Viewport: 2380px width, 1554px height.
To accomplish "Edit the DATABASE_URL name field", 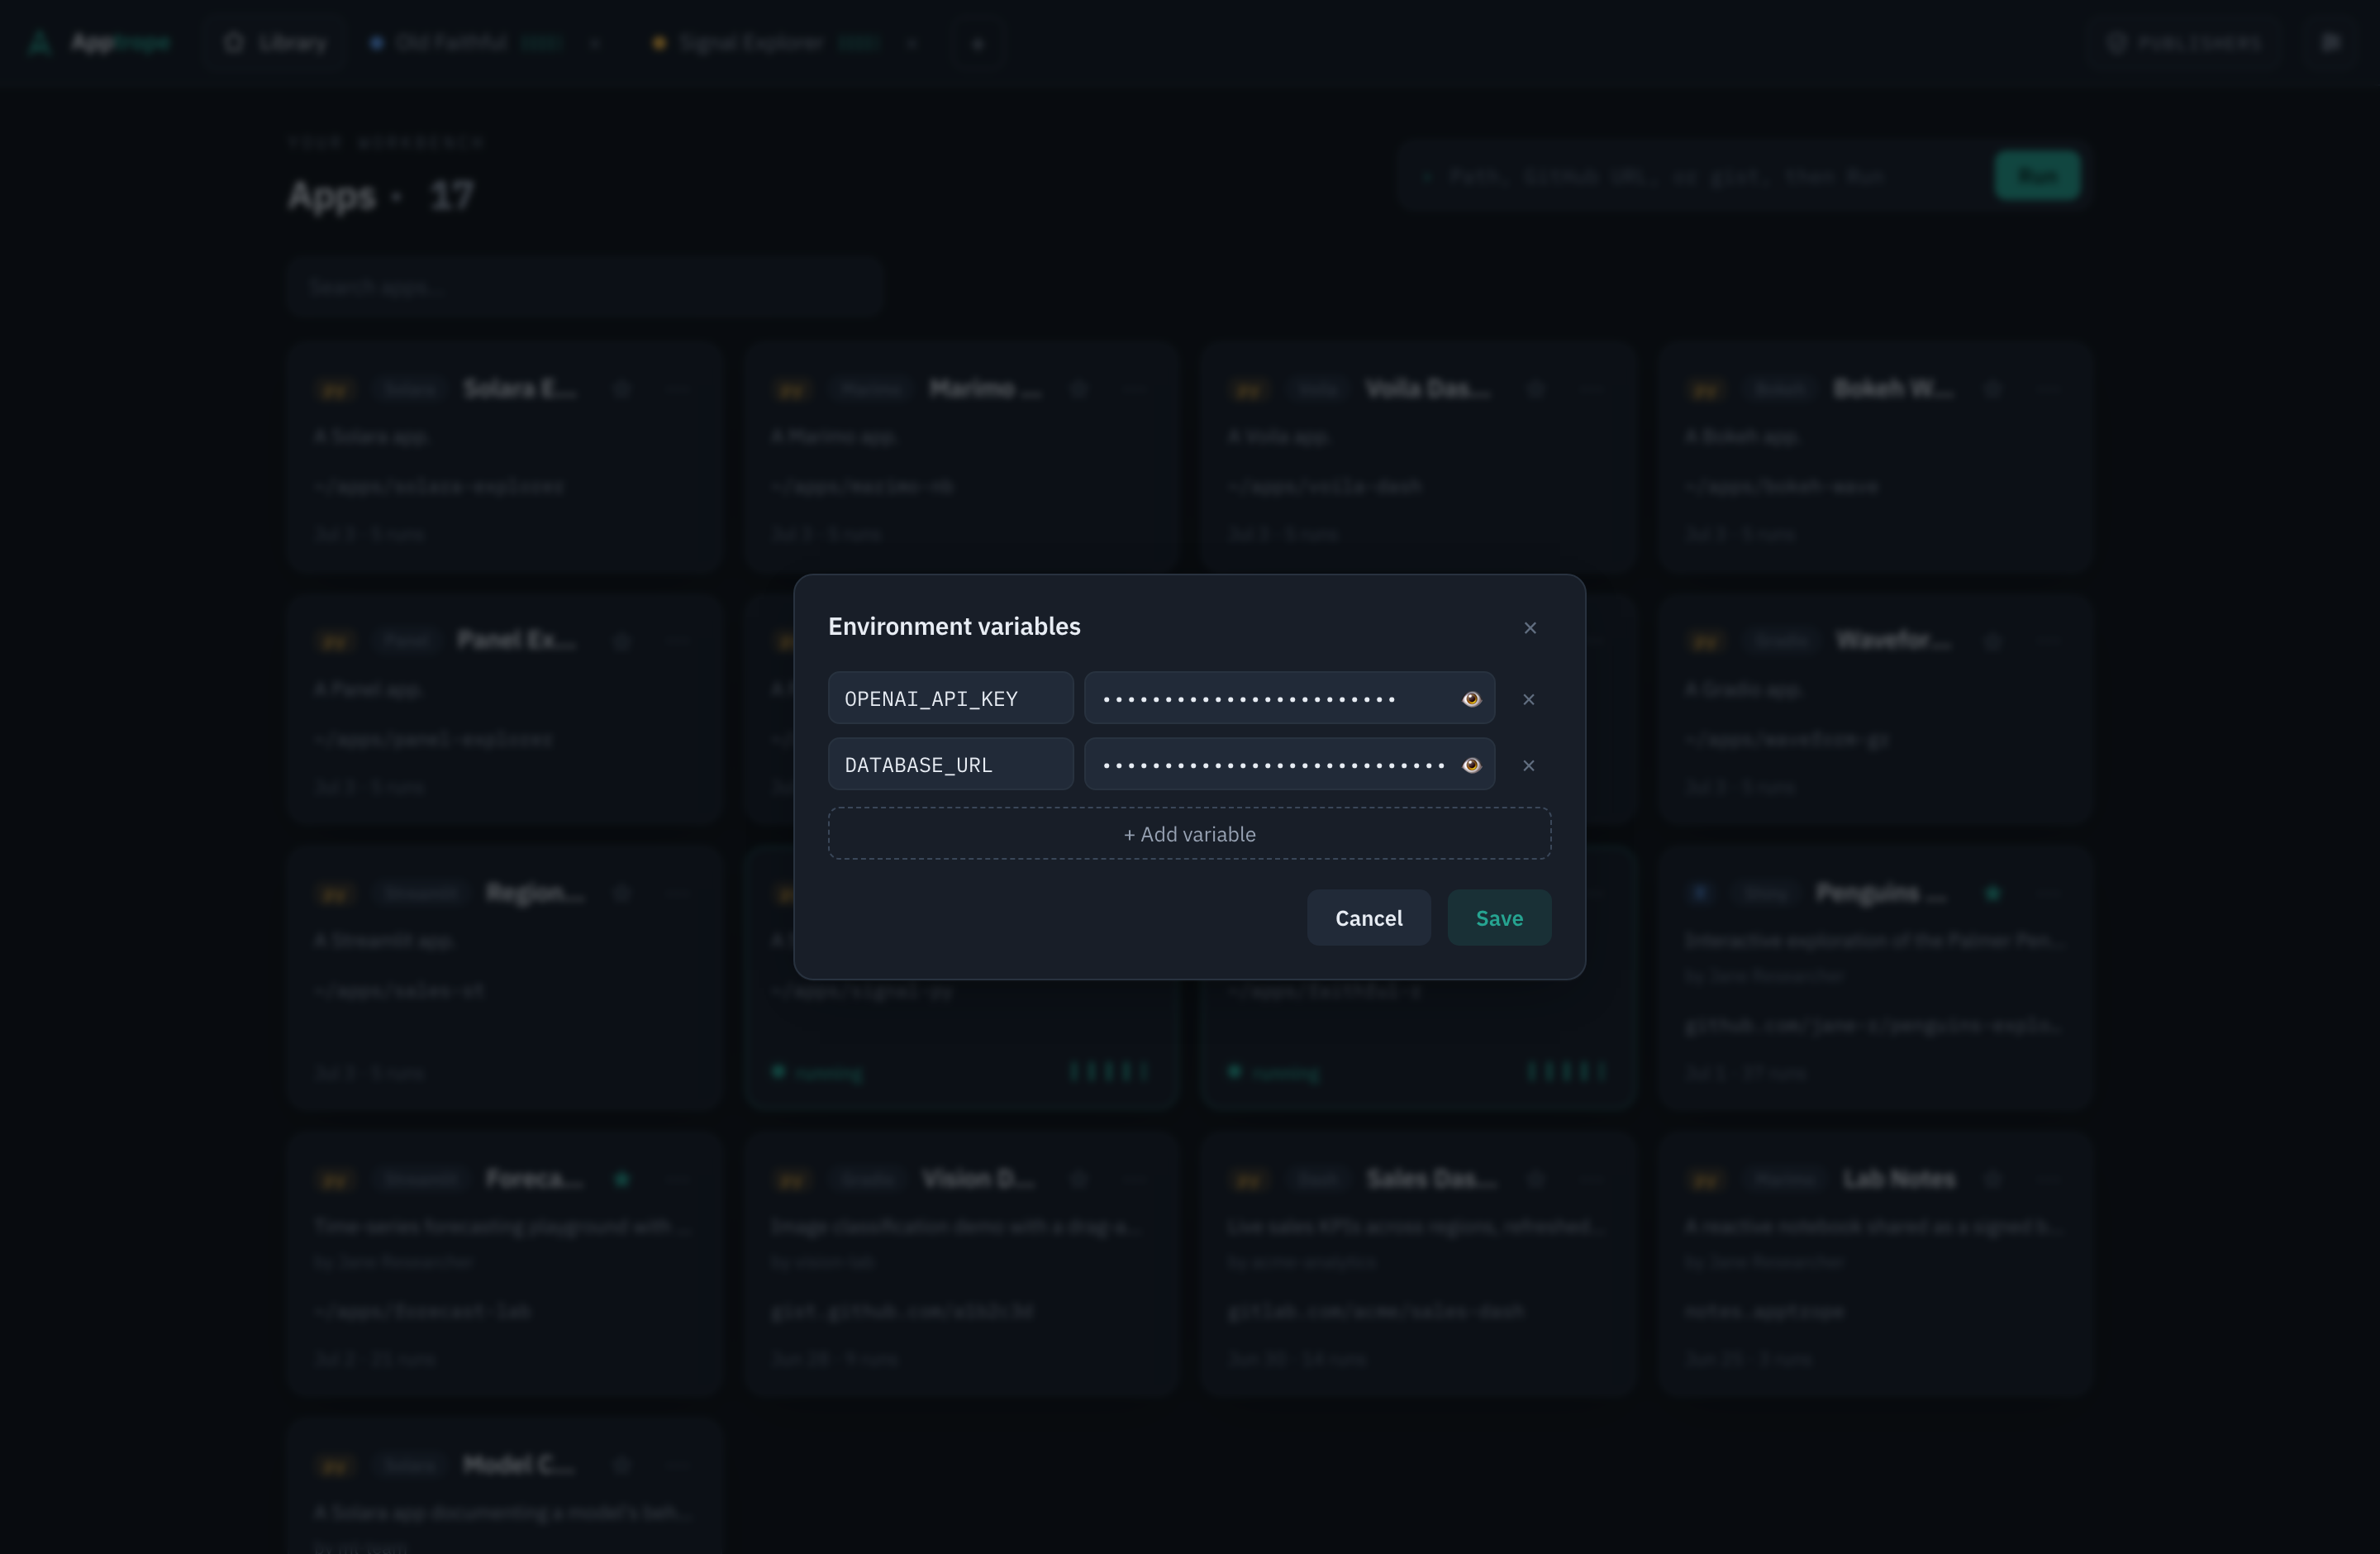I will 950,764.
